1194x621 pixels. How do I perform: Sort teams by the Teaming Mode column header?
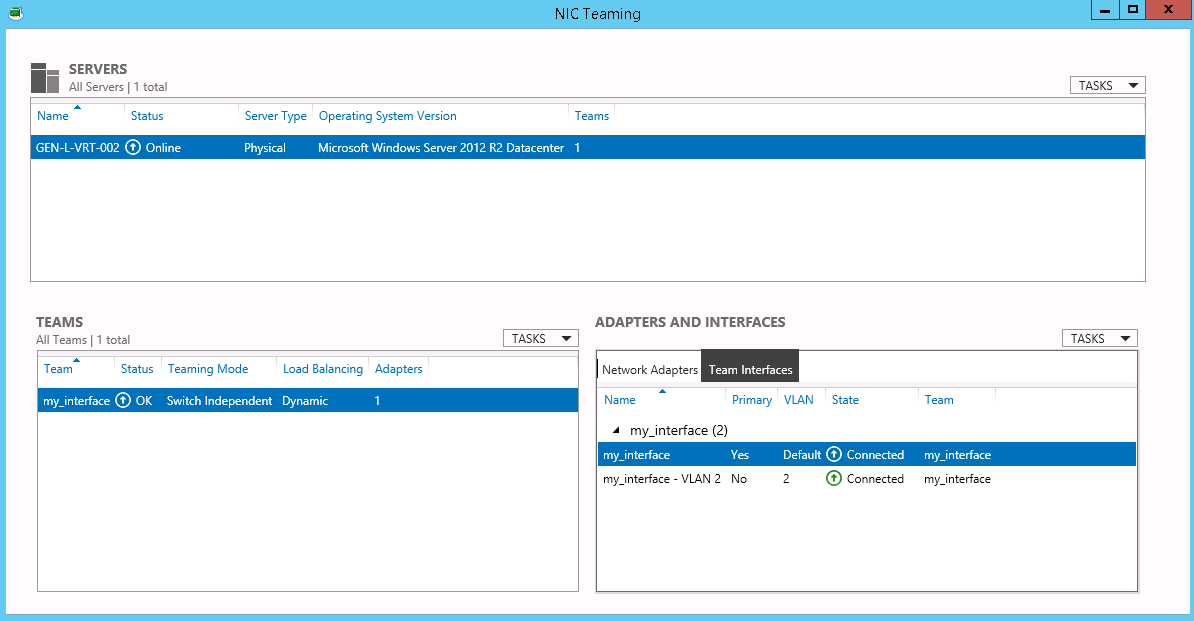click(207, 368)
